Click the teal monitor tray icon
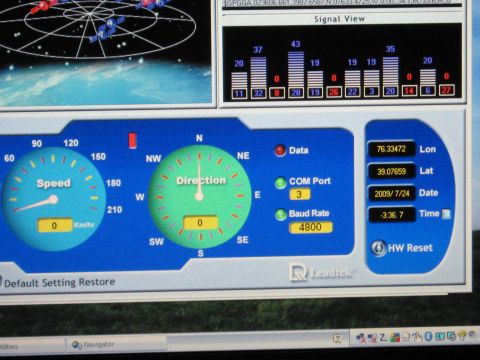 pyautogui.click(x=440, y=336)
